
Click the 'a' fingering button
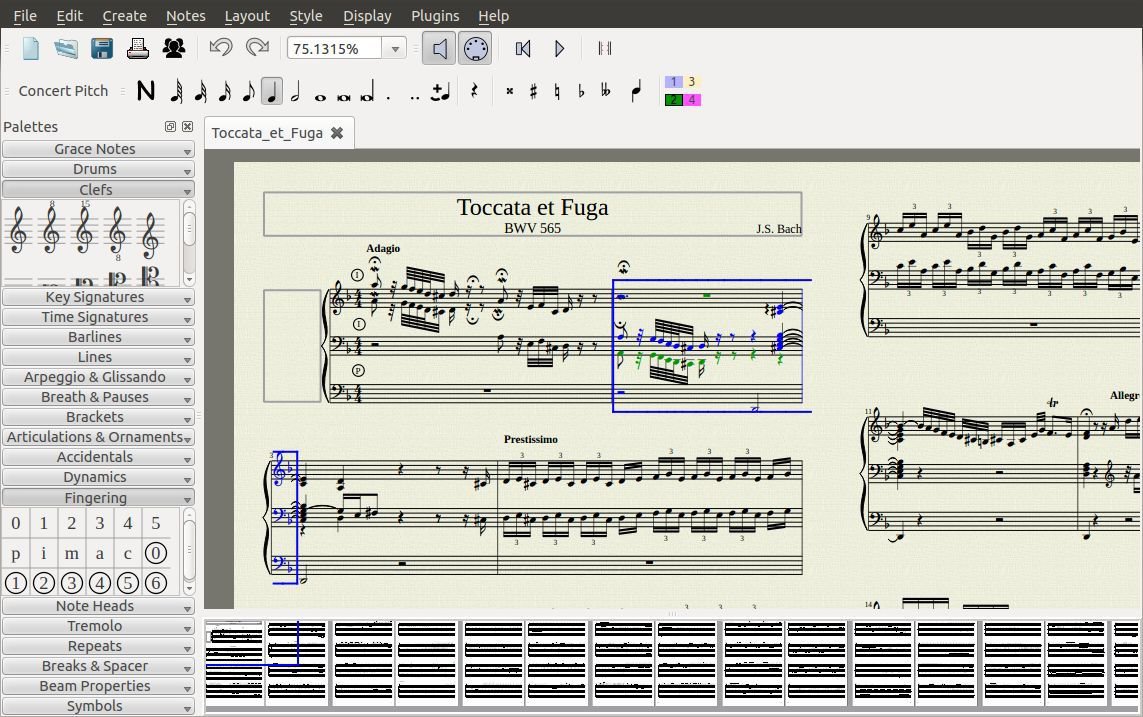tap(99, 553)
